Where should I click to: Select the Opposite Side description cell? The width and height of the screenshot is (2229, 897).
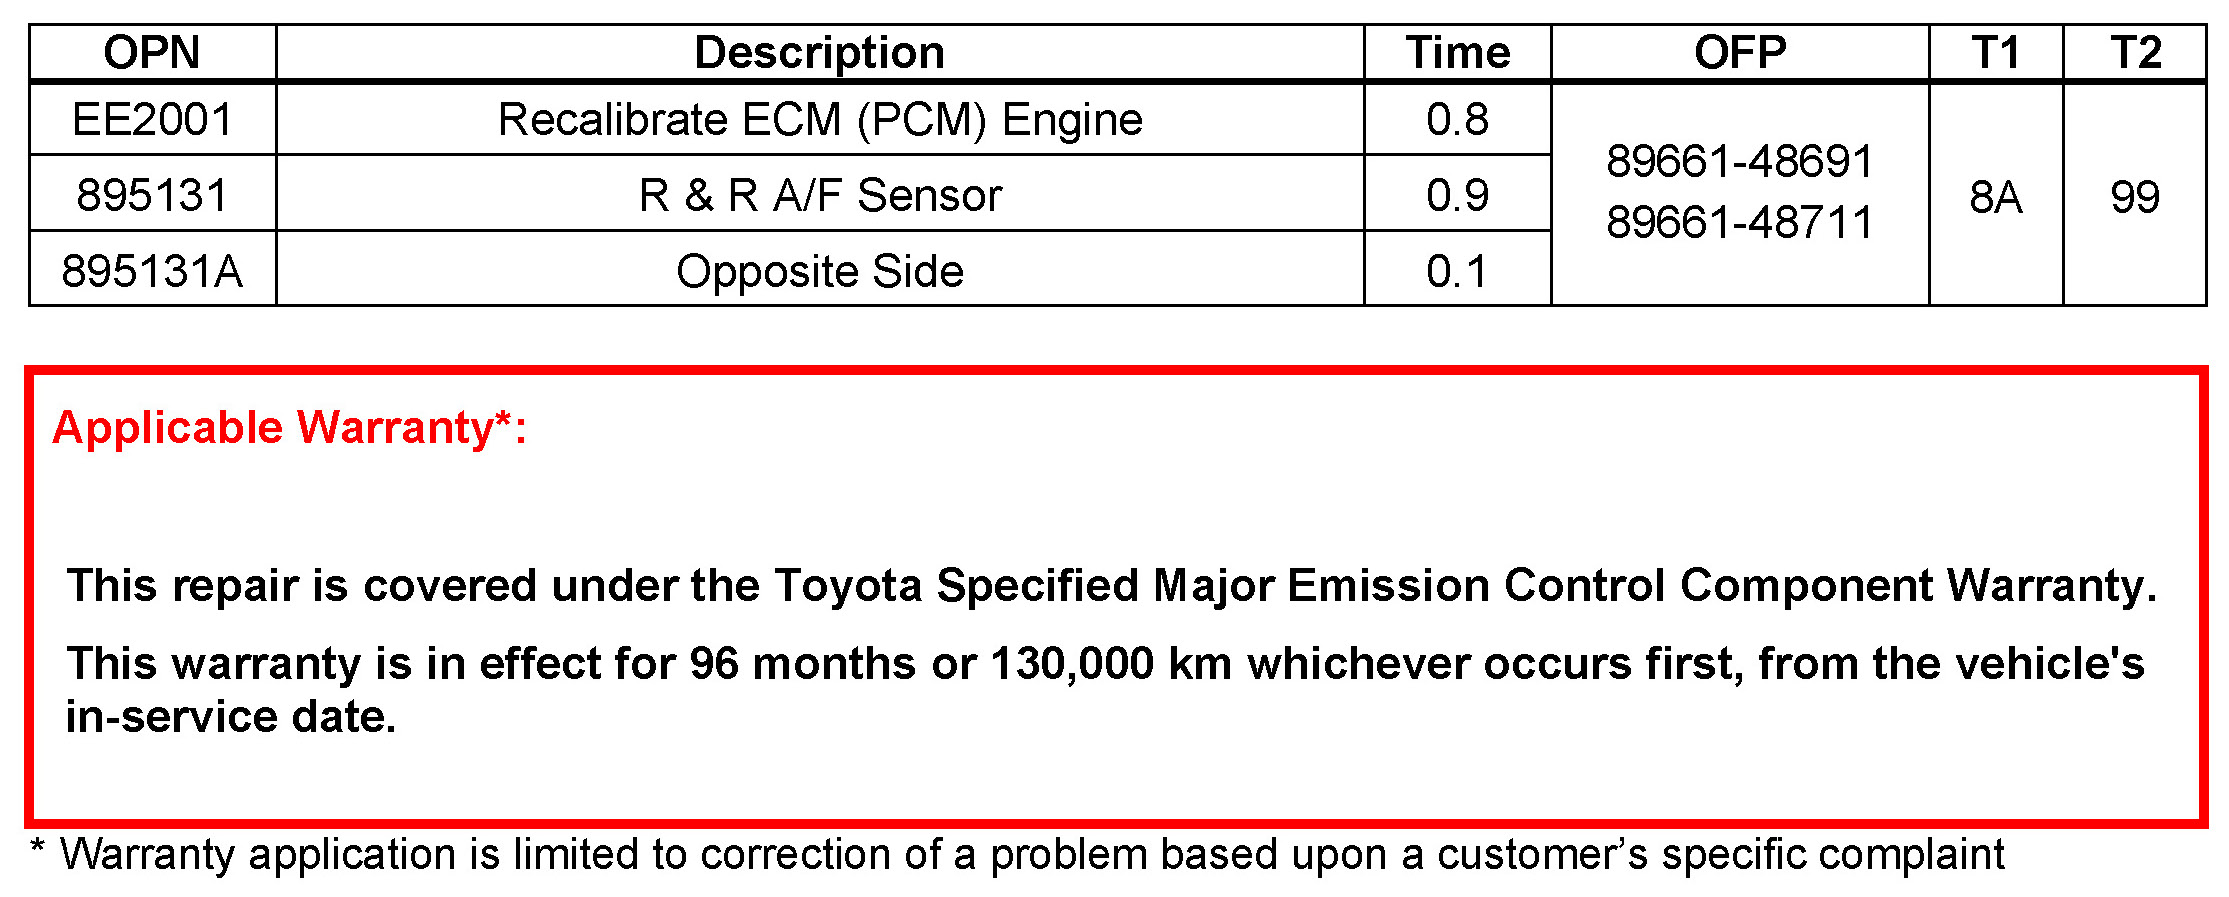coord(819,271)
